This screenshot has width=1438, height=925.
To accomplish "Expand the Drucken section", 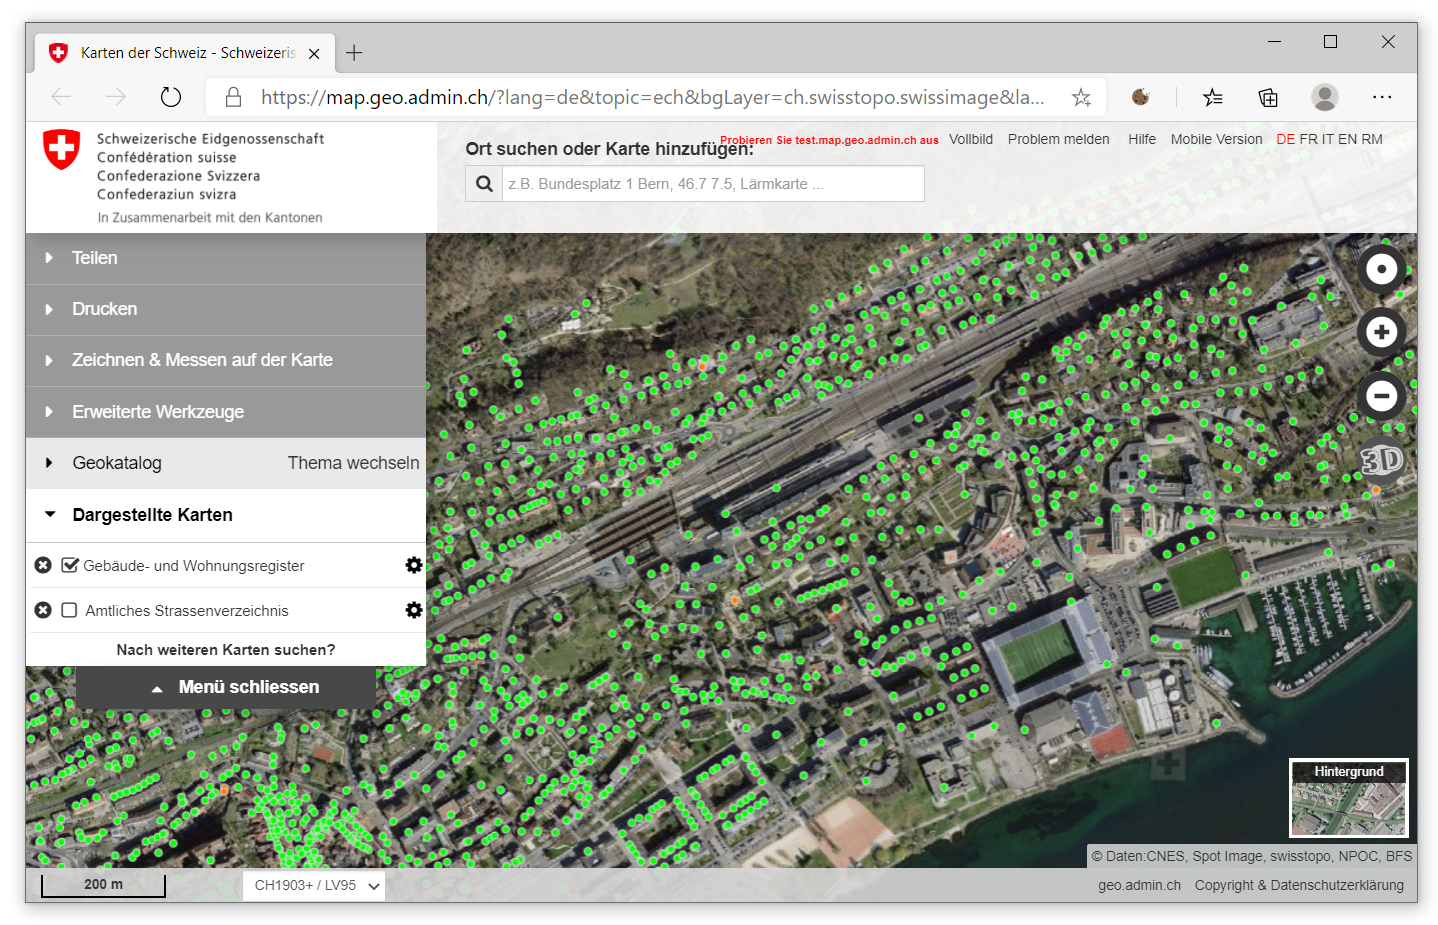I will point(104,309).
